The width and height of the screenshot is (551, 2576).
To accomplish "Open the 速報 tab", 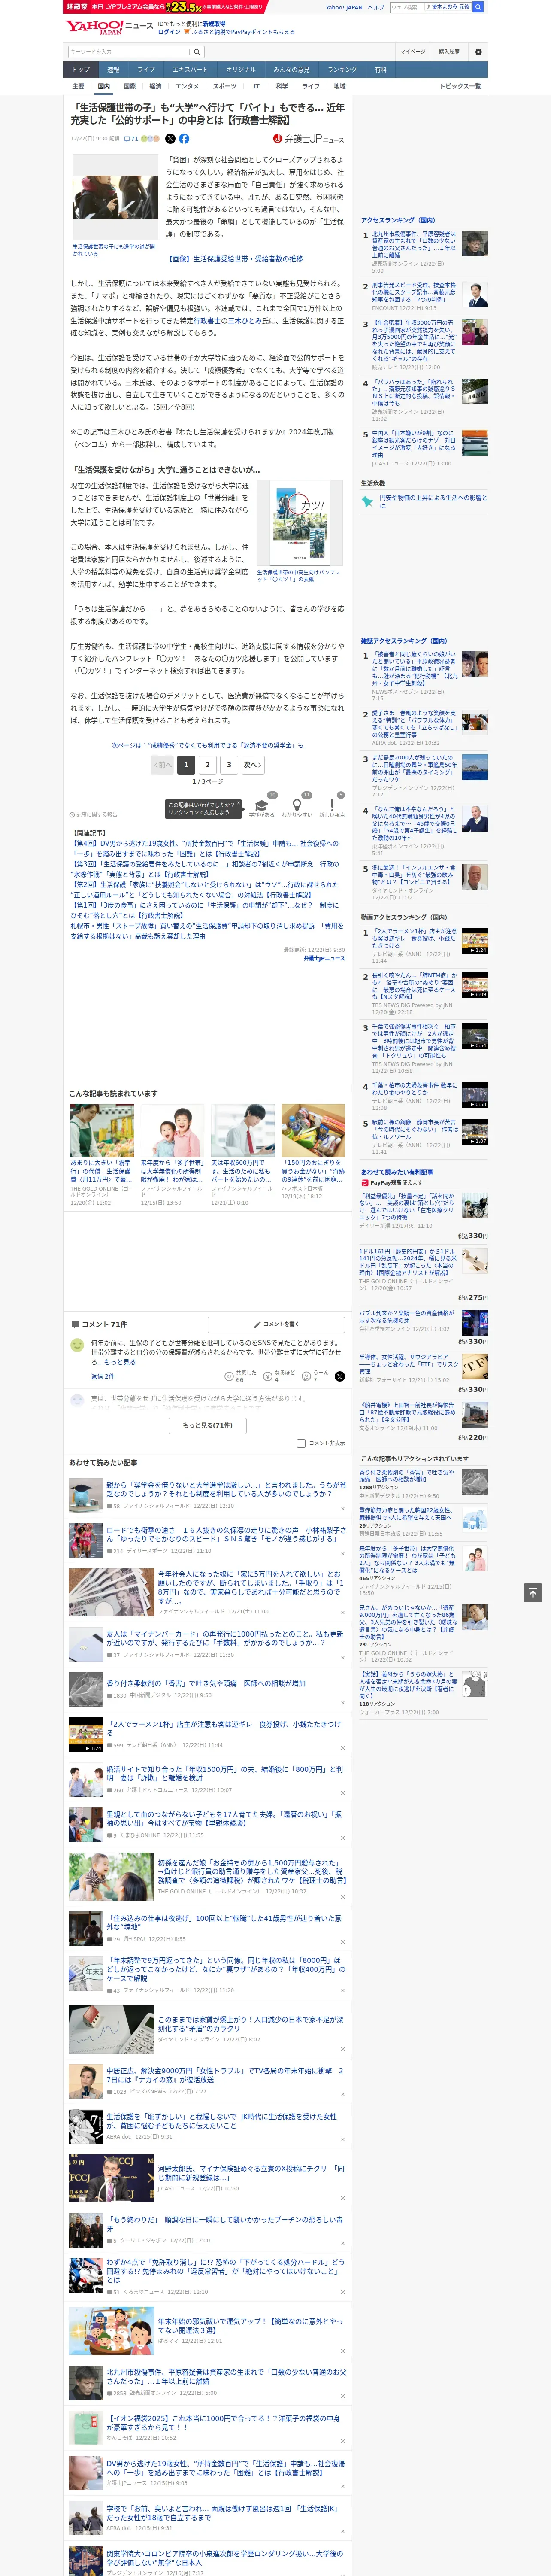I will (113, 70).
